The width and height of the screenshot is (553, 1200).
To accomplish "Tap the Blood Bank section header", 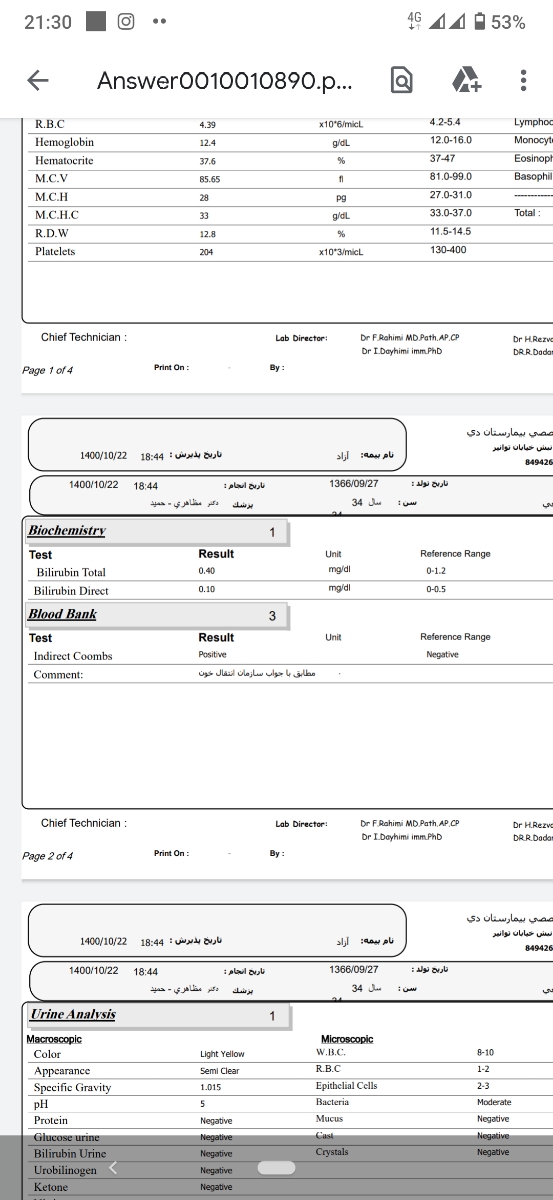I will coord(62,614).
